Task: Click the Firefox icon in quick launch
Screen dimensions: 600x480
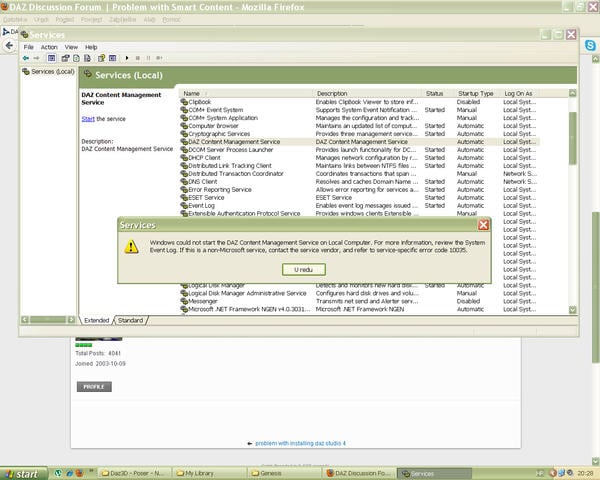Action: tap(79, 473)
